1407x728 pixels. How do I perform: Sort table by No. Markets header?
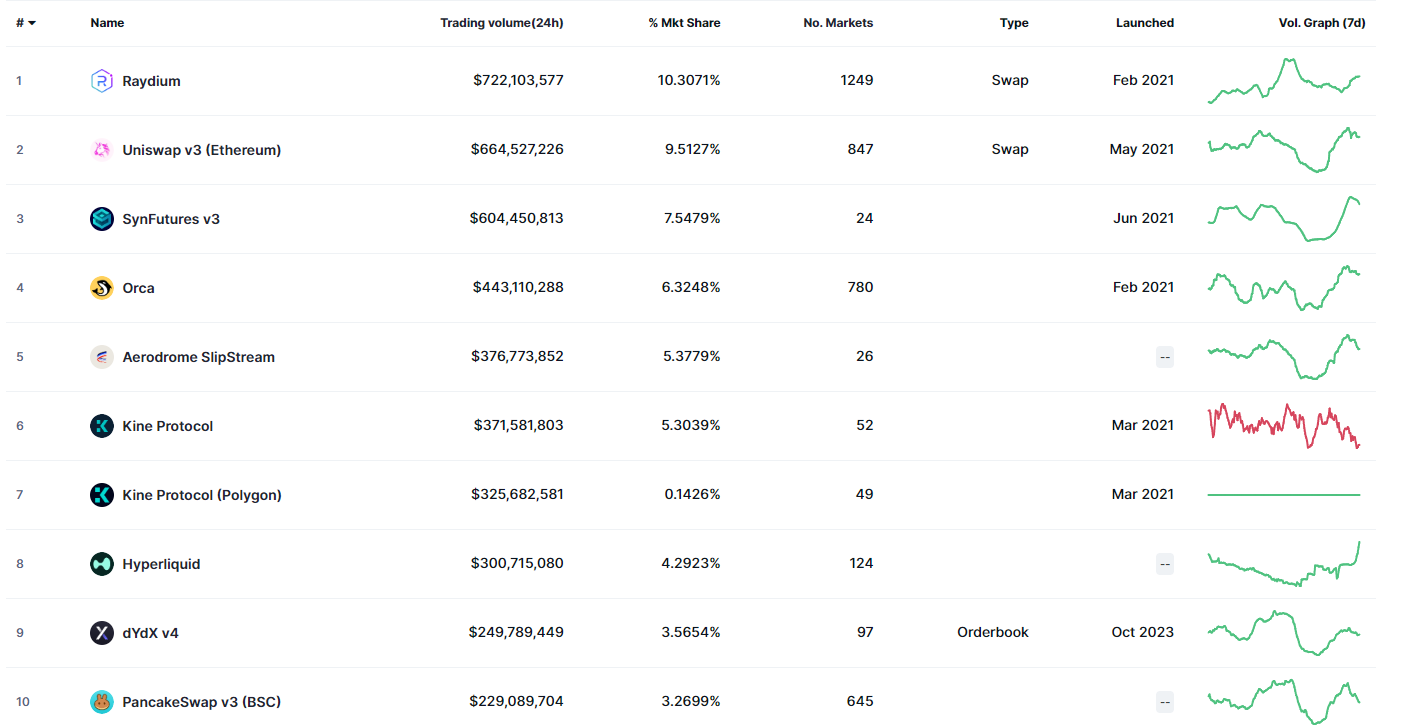tap(838, 23)
